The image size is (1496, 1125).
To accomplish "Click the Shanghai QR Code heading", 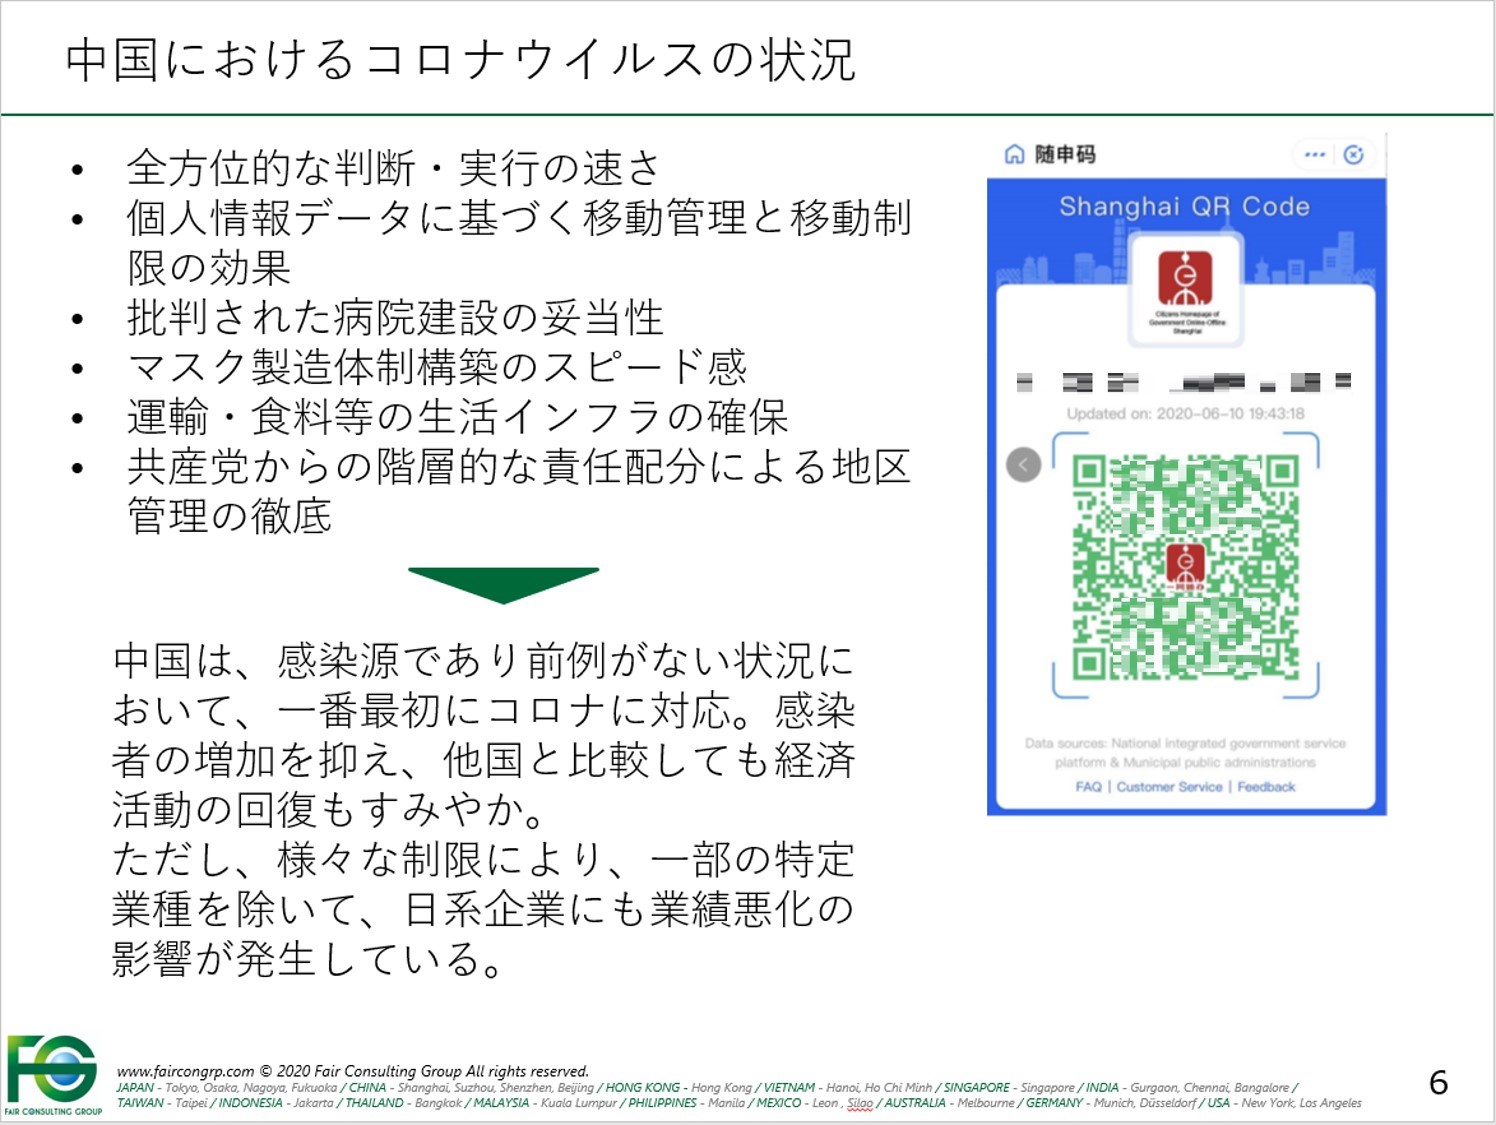I will point(1185,206).
